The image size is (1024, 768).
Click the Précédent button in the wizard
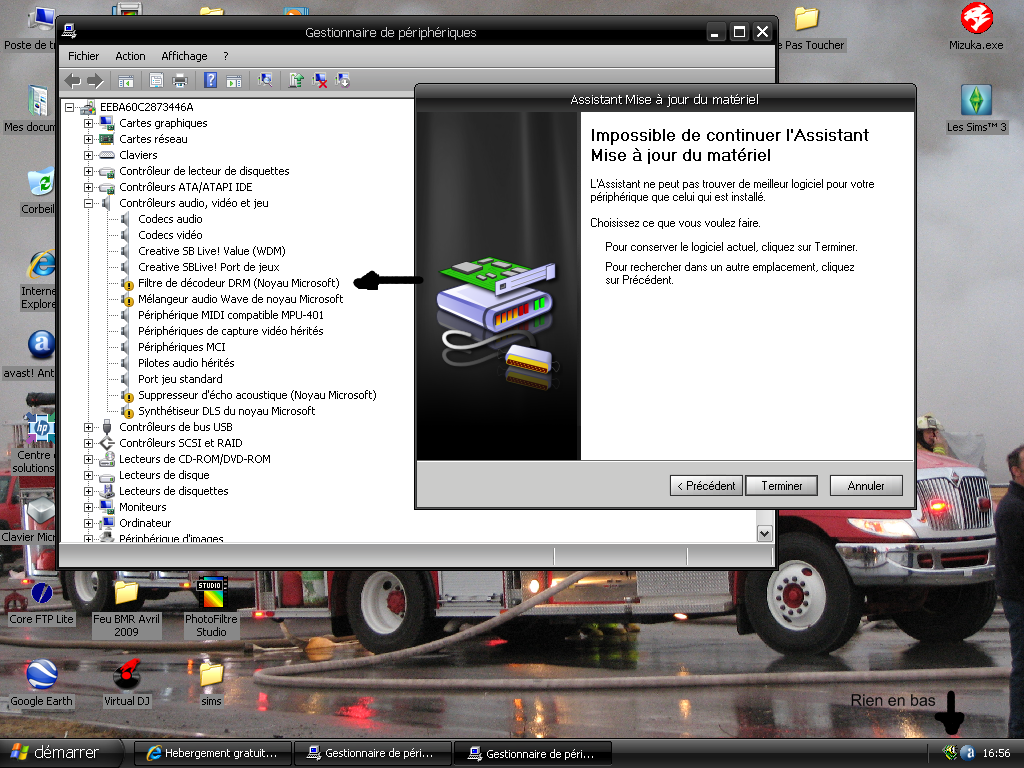point(706,486)
